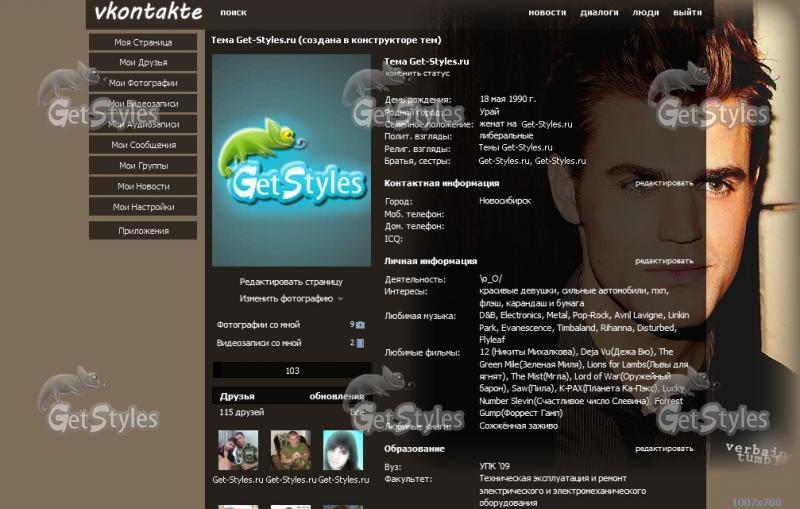800x509 pixels.
Task: Click the activity value \o_O/
Action: coord(491,278)
